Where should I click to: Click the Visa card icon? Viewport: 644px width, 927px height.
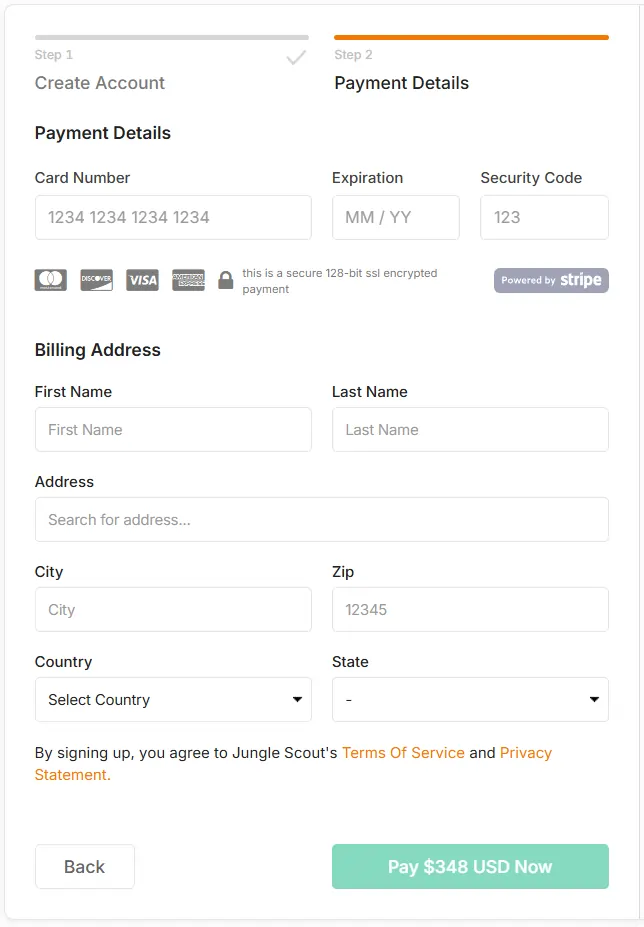[x=142, y=280]
